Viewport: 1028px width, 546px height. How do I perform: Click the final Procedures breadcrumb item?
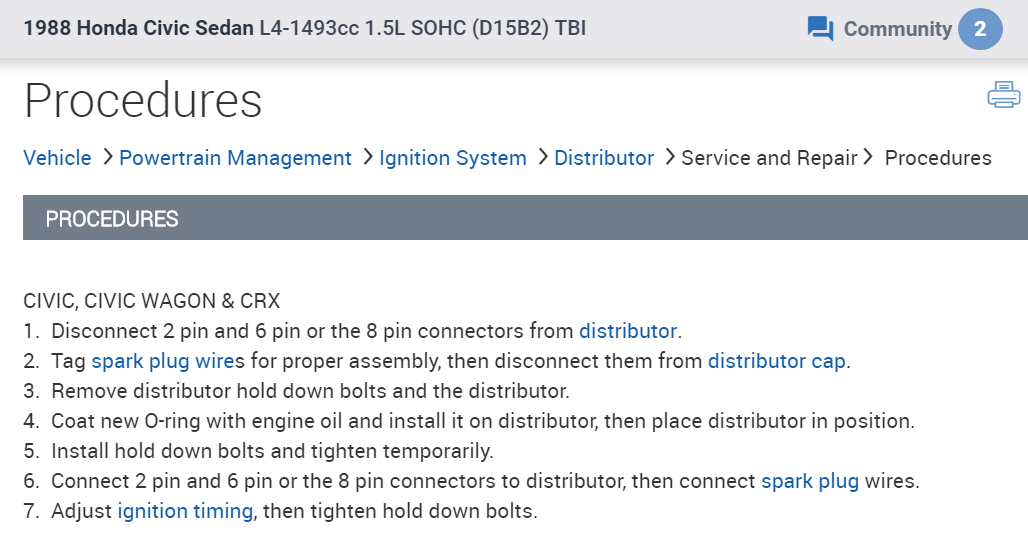(938, 158)
